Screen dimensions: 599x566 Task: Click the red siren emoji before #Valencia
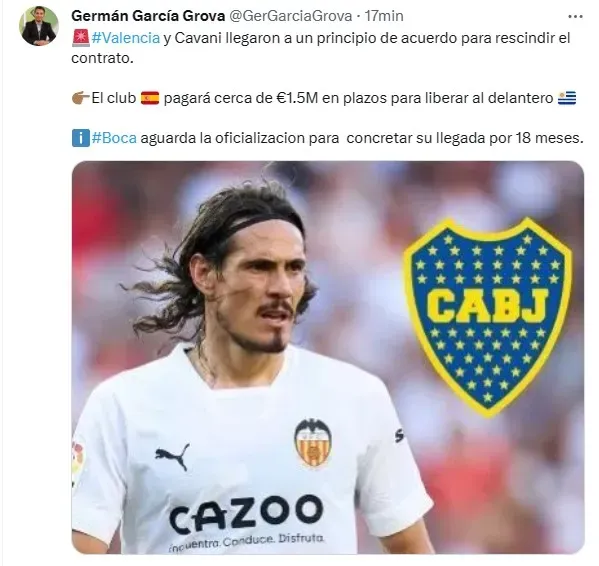[81, 38]
